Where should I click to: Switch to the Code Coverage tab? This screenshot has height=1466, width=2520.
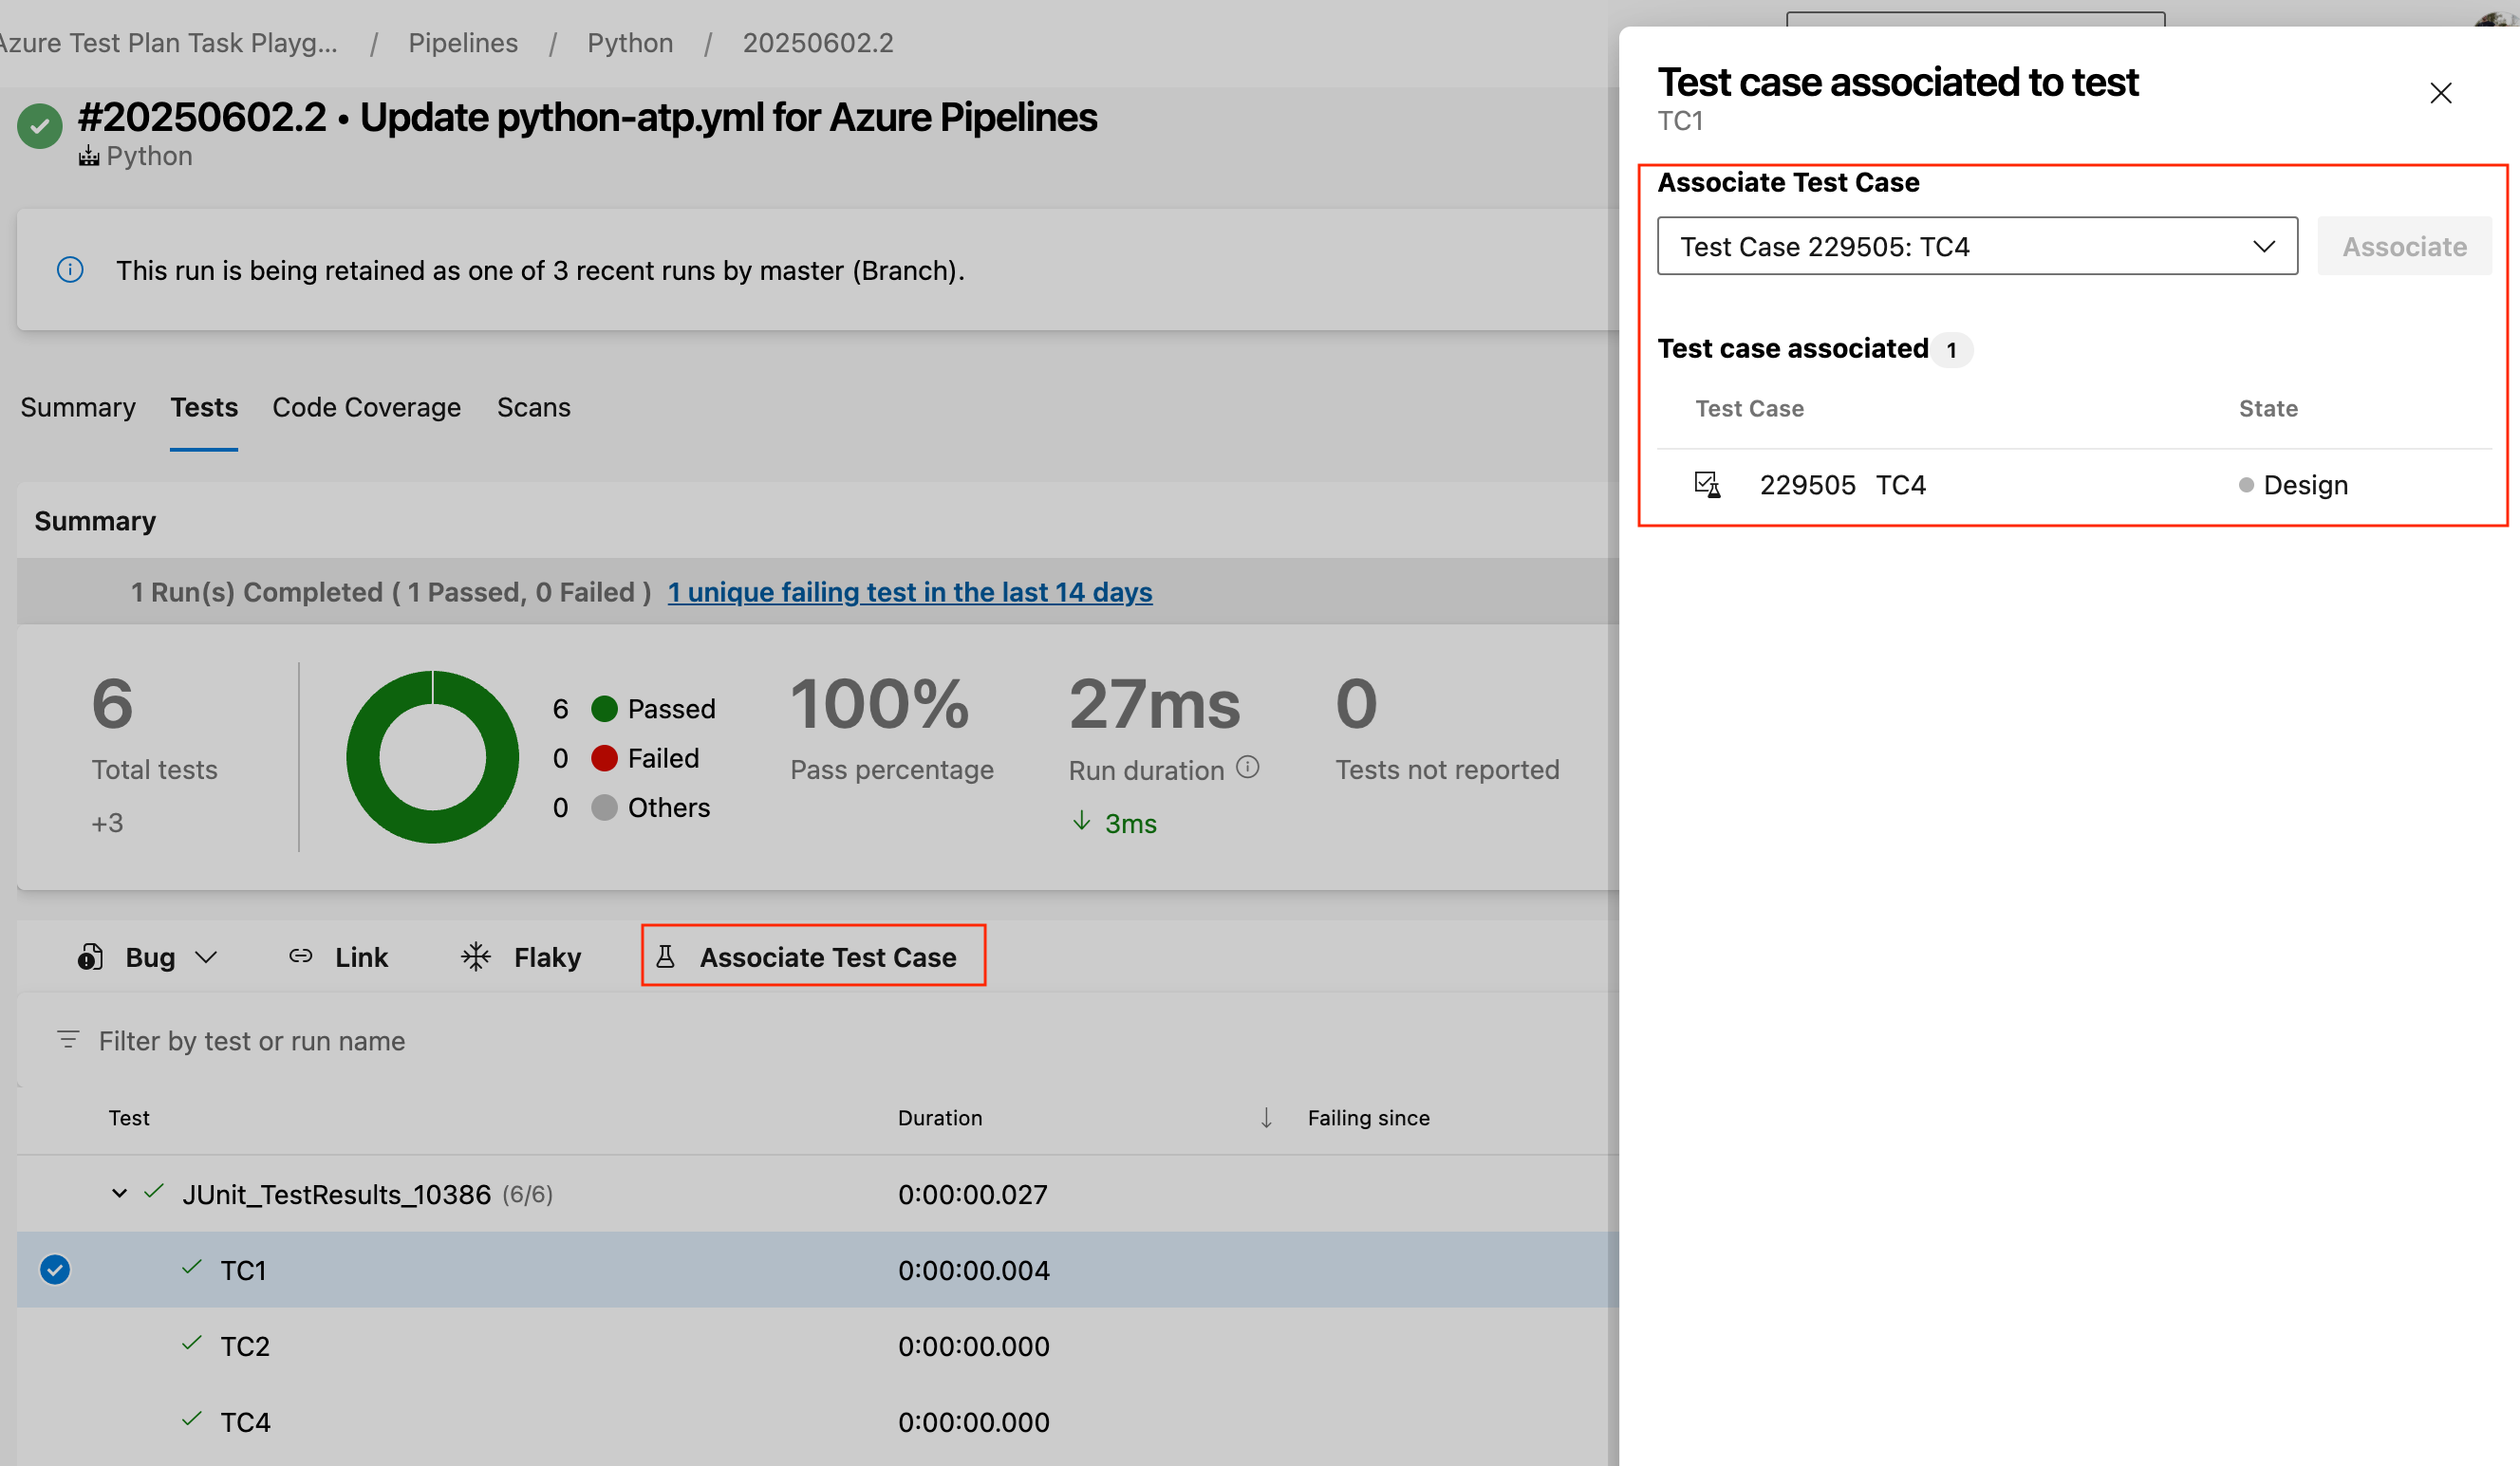click(367, 407)
